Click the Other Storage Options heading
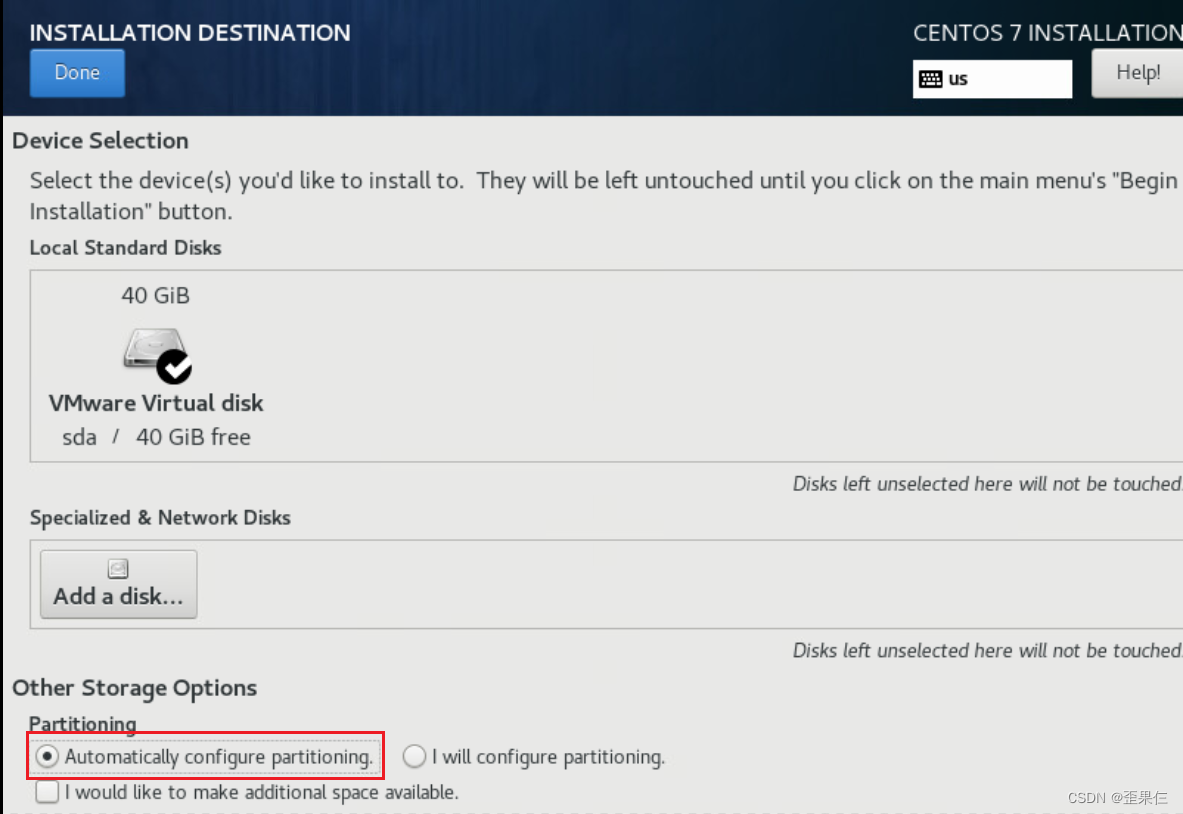This screenshot has height=814, width=1183. click(x=134, y=688)
